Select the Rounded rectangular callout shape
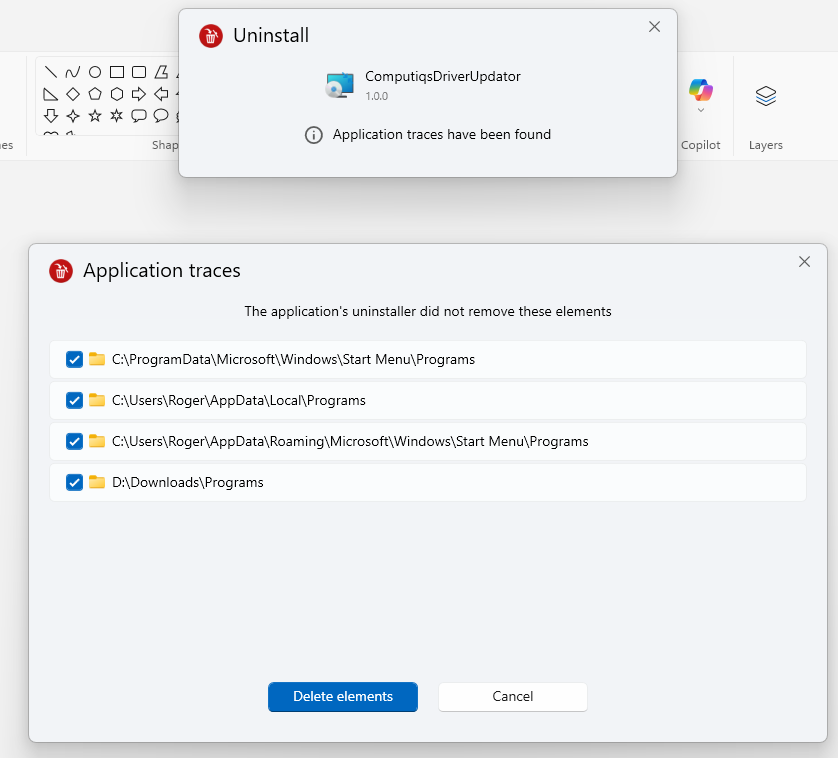838x758 pixels. pos(139,115)
